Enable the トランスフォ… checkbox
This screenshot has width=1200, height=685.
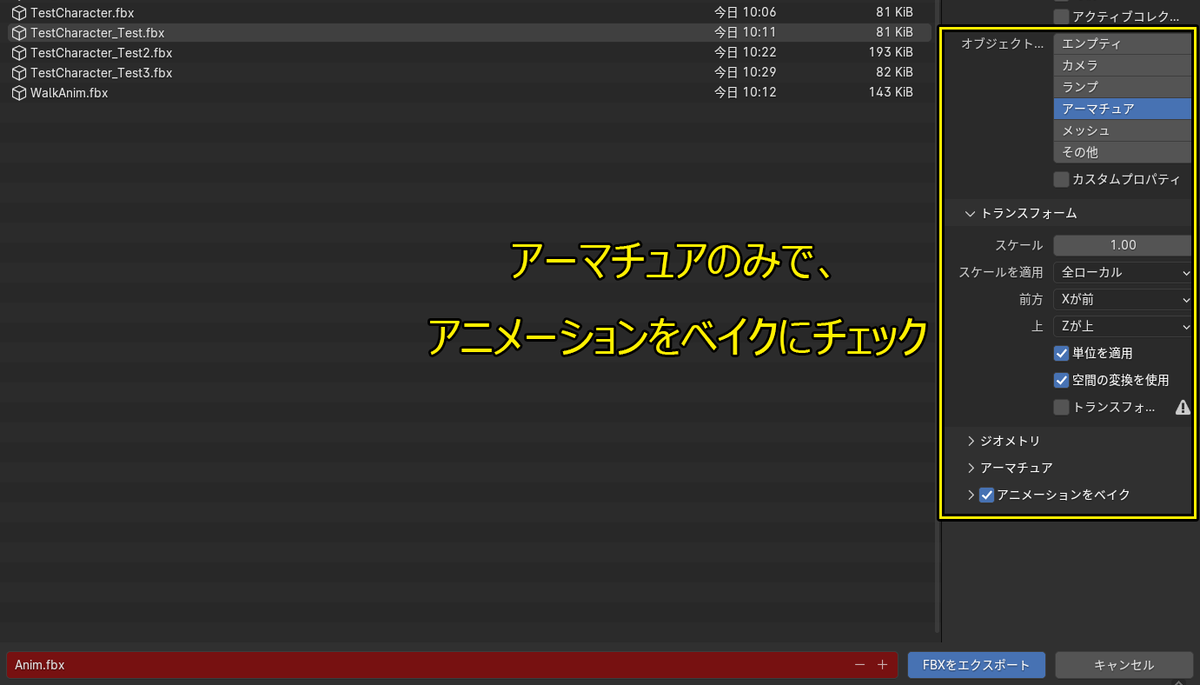(x=1061, y=407)
